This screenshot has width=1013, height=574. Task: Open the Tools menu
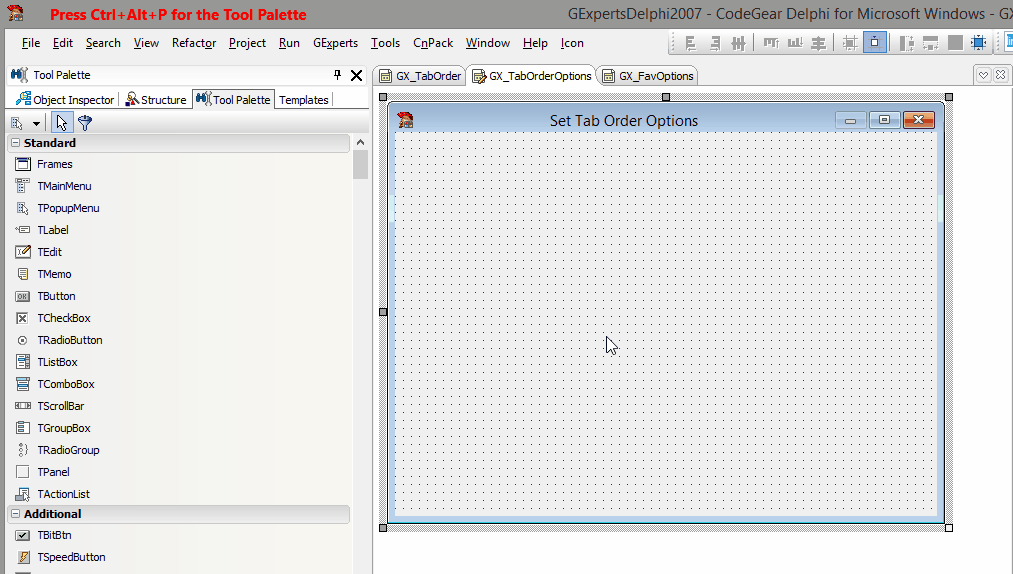click(x=385, y=43)
